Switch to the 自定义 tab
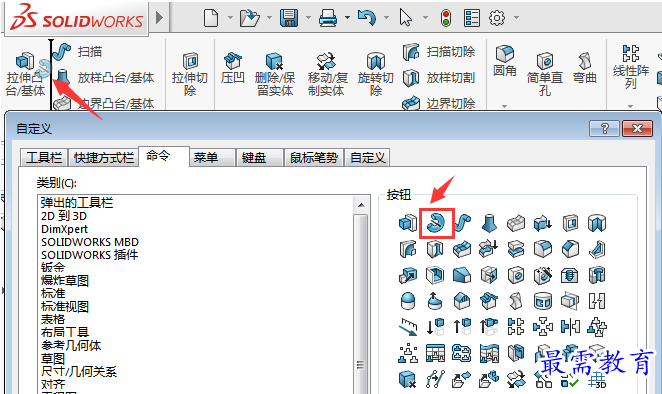The width and height of the screenshot is (662, 394). pyautogui.click(x=368, y=158)
